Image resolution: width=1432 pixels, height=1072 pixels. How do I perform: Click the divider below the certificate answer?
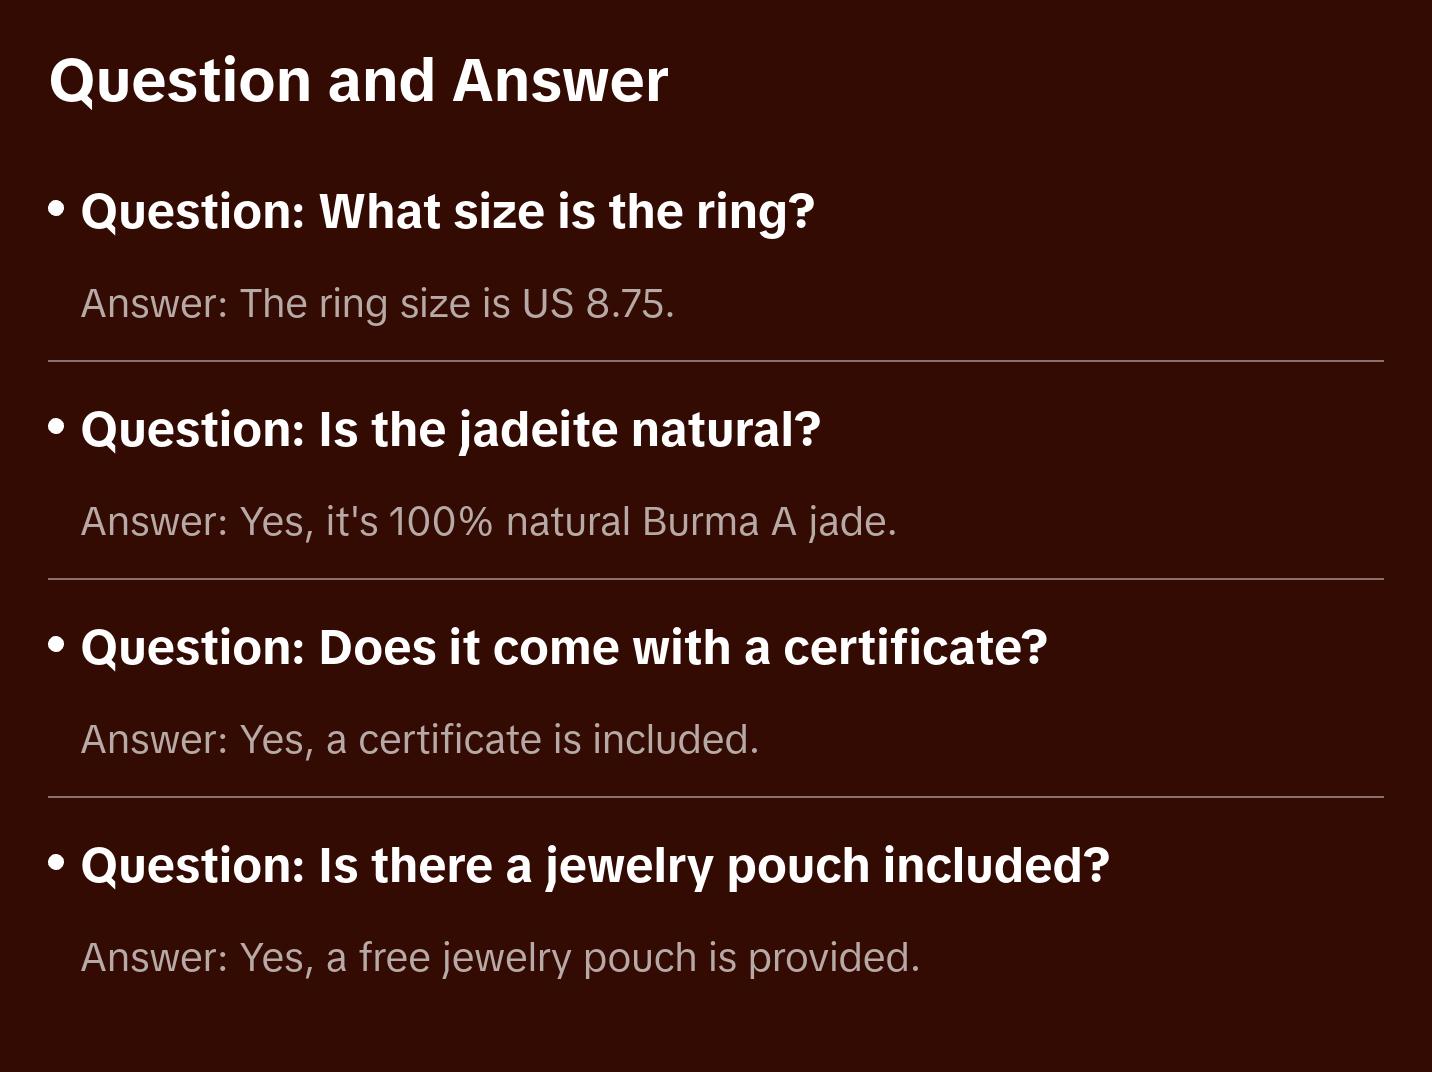coord(716,797)
